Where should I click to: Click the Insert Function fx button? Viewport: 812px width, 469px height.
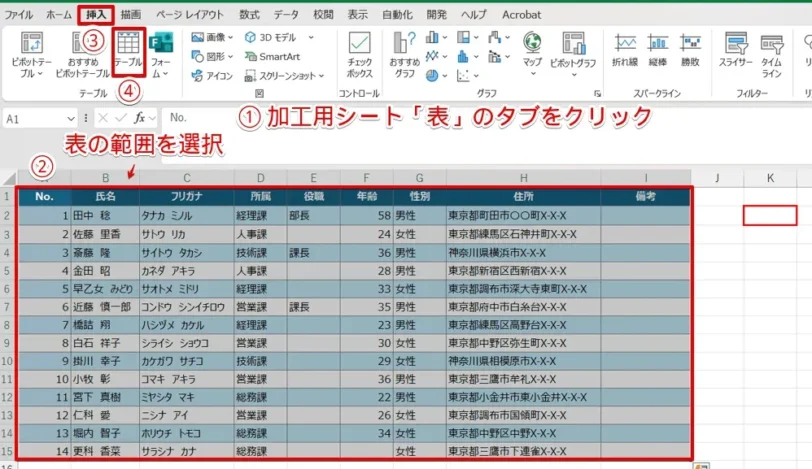point(139,118)
